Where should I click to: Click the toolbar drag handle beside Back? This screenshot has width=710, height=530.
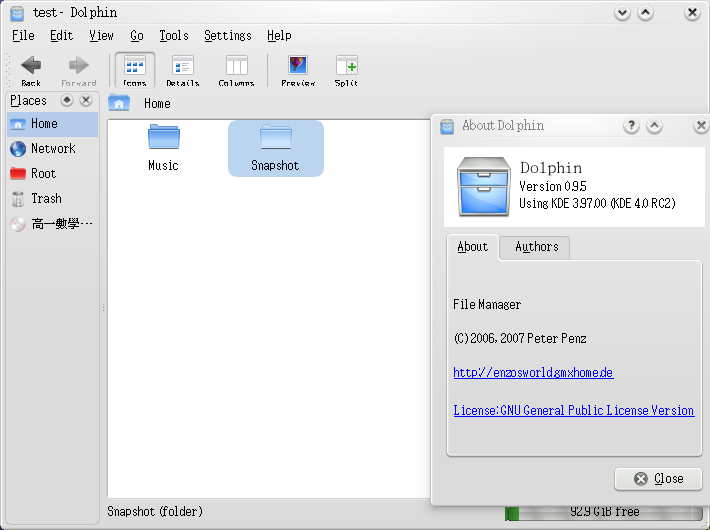tap(8, 70)
